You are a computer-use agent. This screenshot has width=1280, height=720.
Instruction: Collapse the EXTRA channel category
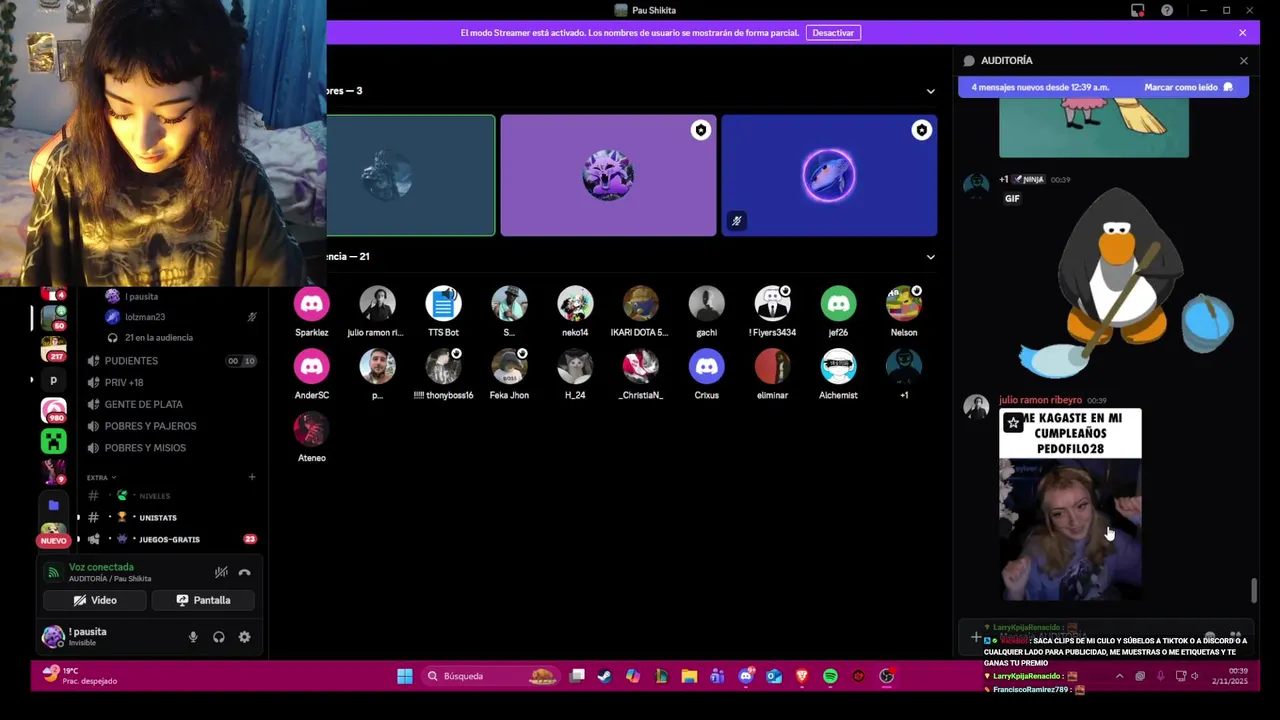click(101, 478)
